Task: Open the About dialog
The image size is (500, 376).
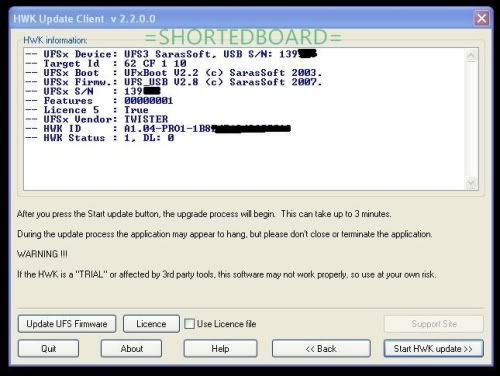Action: tap(132, 349)
